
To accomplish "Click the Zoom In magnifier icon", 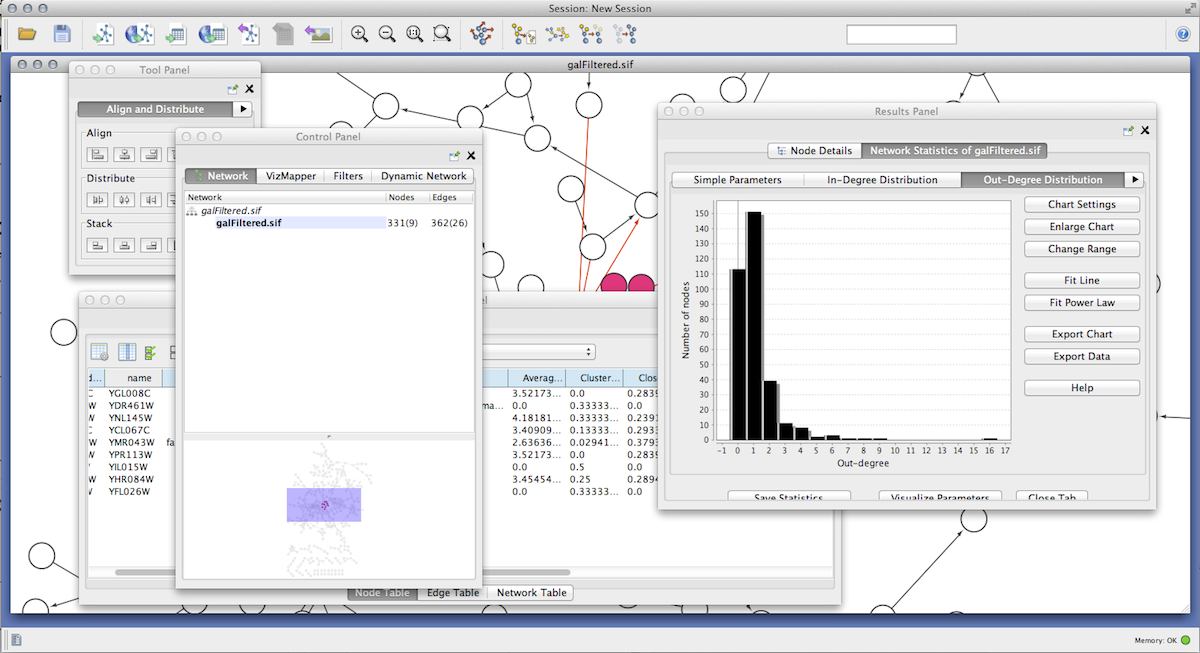I will [360, 34].
